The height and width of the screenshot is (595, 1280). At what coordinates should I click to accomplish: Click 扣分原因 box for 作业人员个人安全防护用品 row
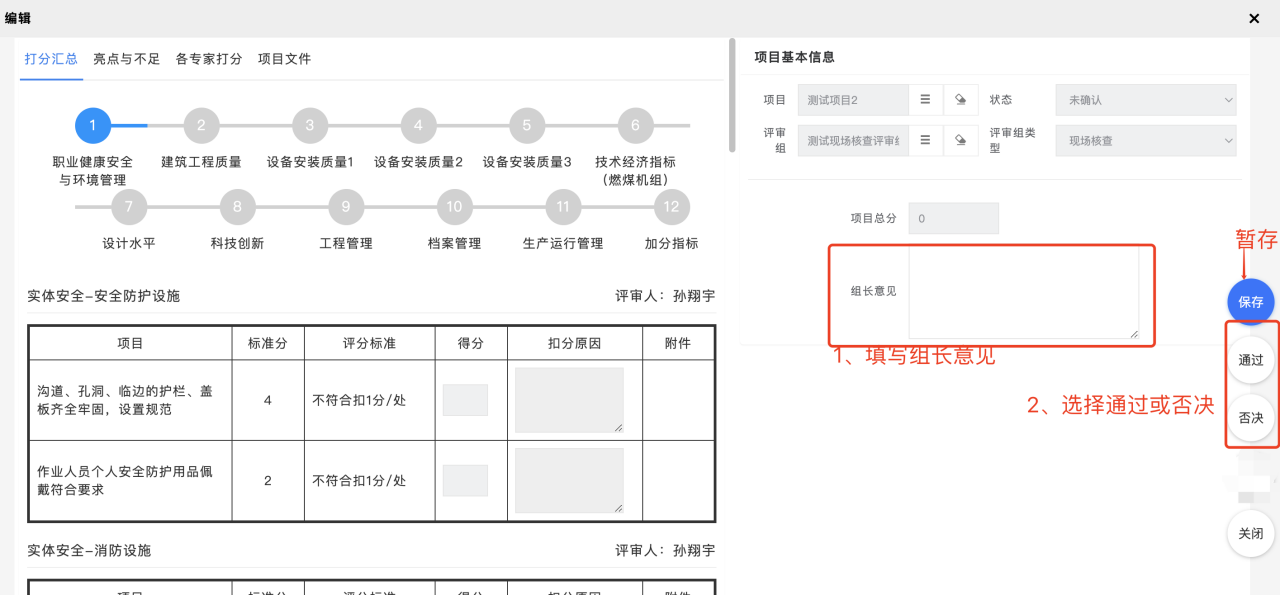(x=570, y=480)
